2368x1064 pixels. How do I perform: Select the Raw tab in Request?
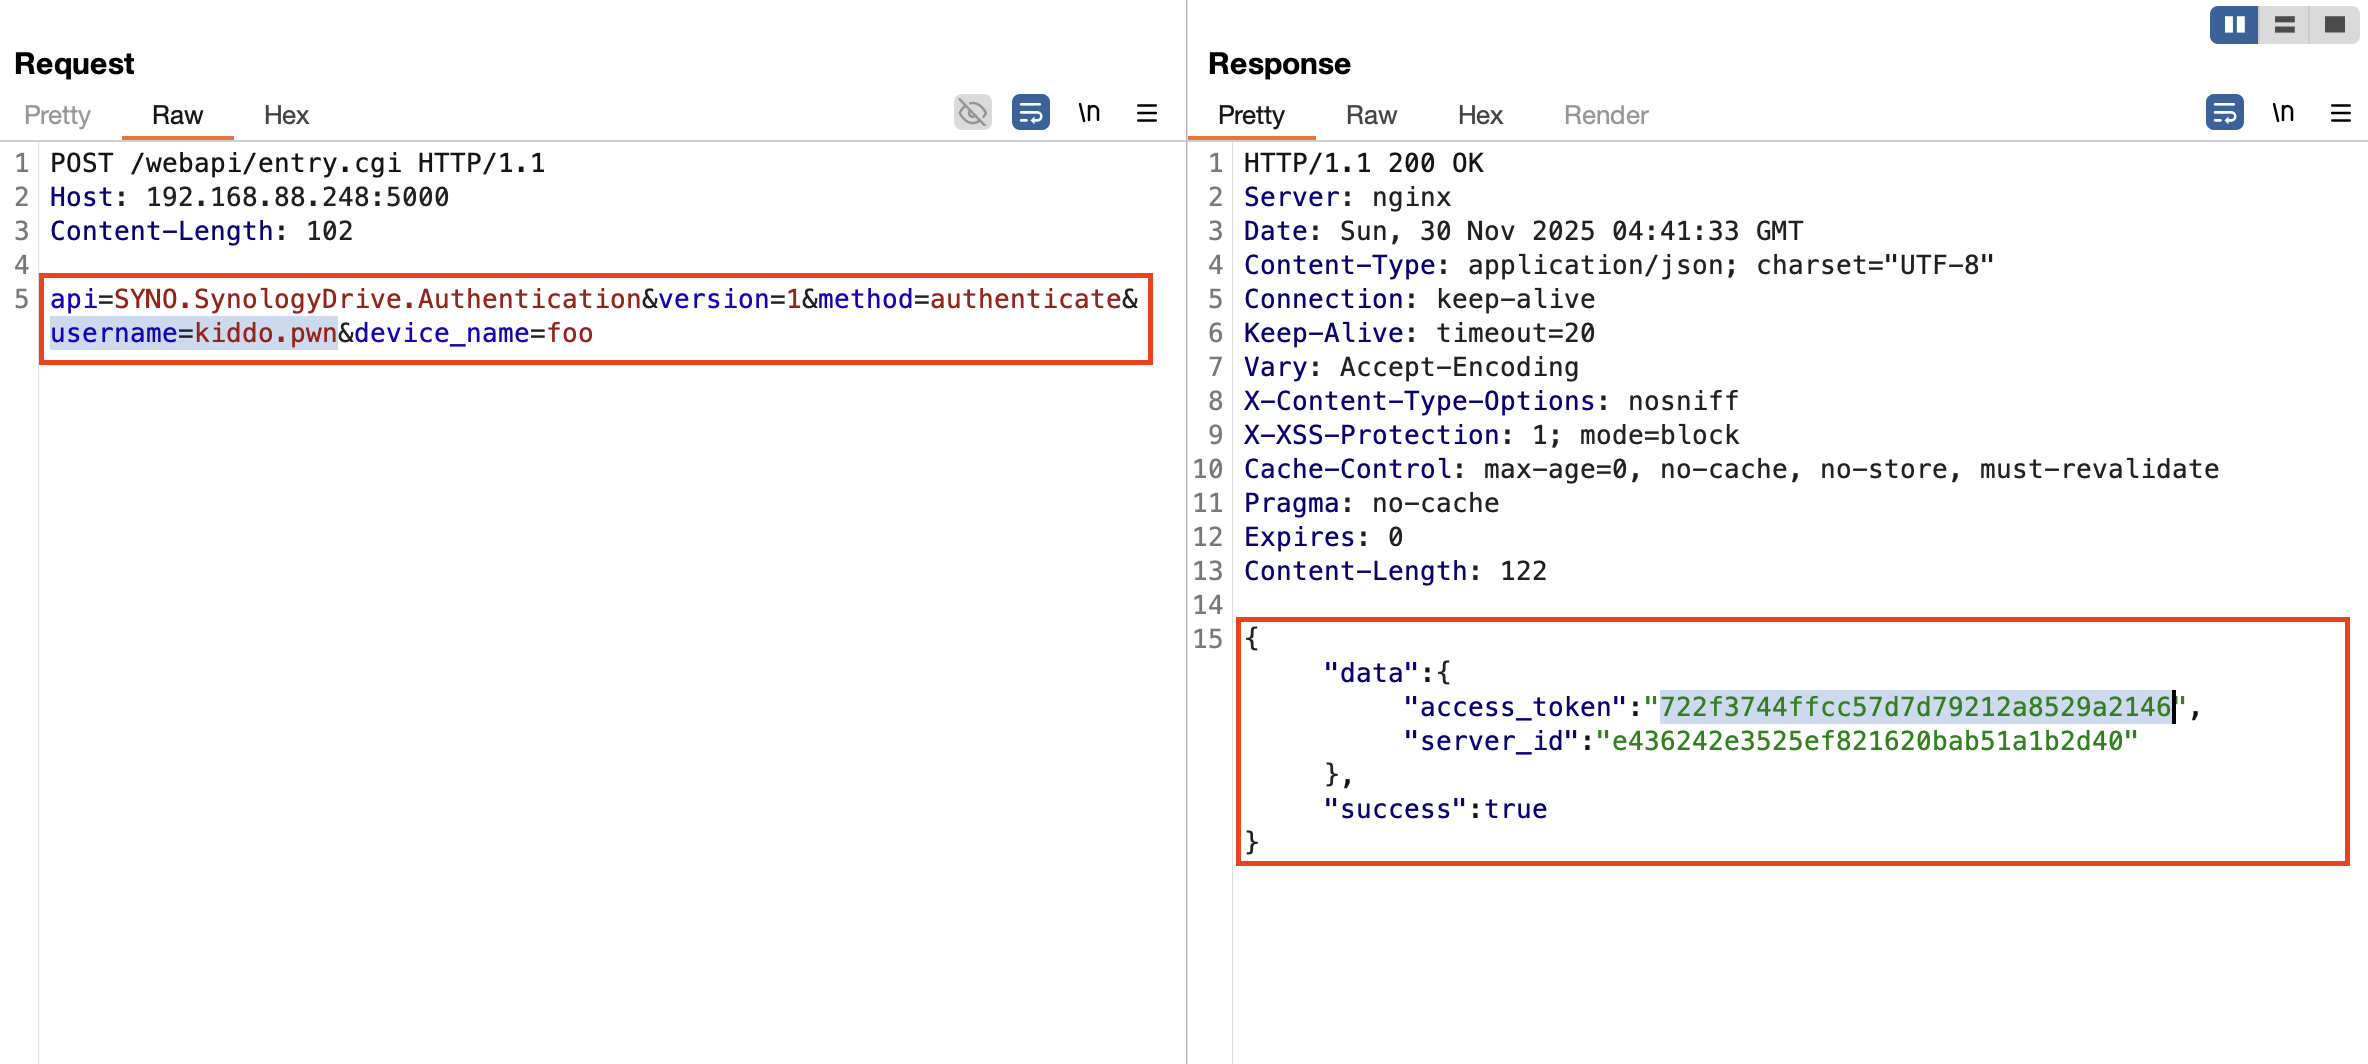(x=177, y=115)
